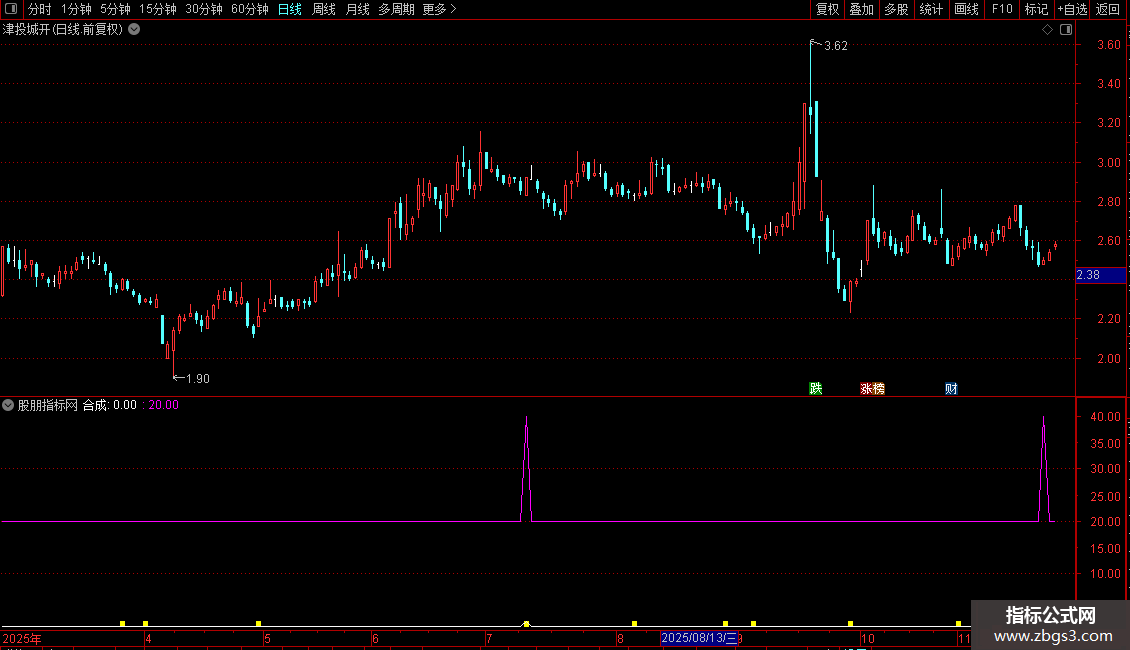Expand the 股朋指标网 indicator dropdown

[8, 405]
